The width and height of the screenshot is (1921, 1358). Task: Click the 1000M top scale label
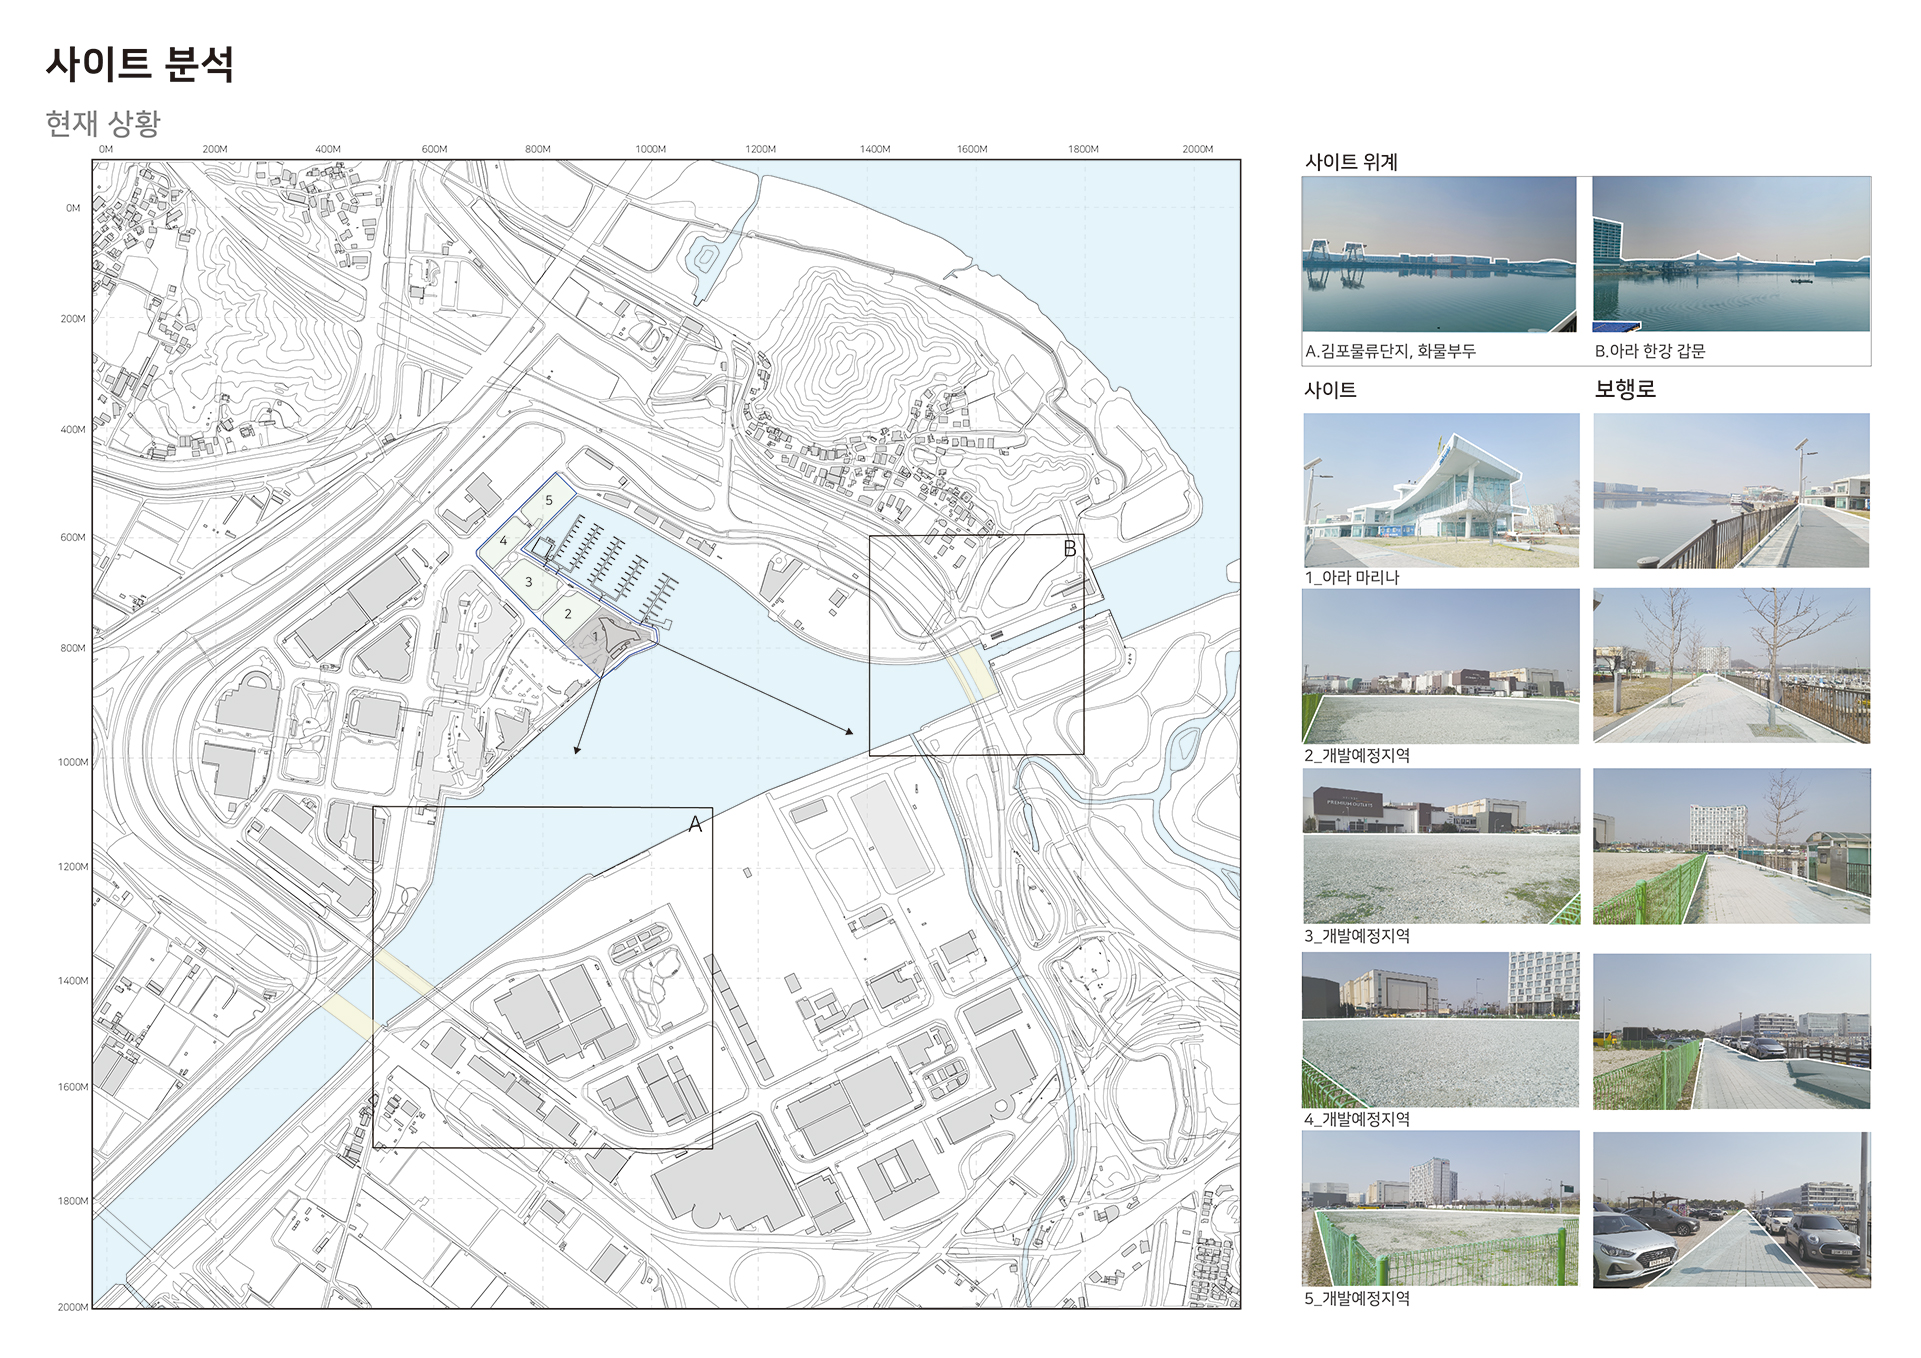coord(650,149)
